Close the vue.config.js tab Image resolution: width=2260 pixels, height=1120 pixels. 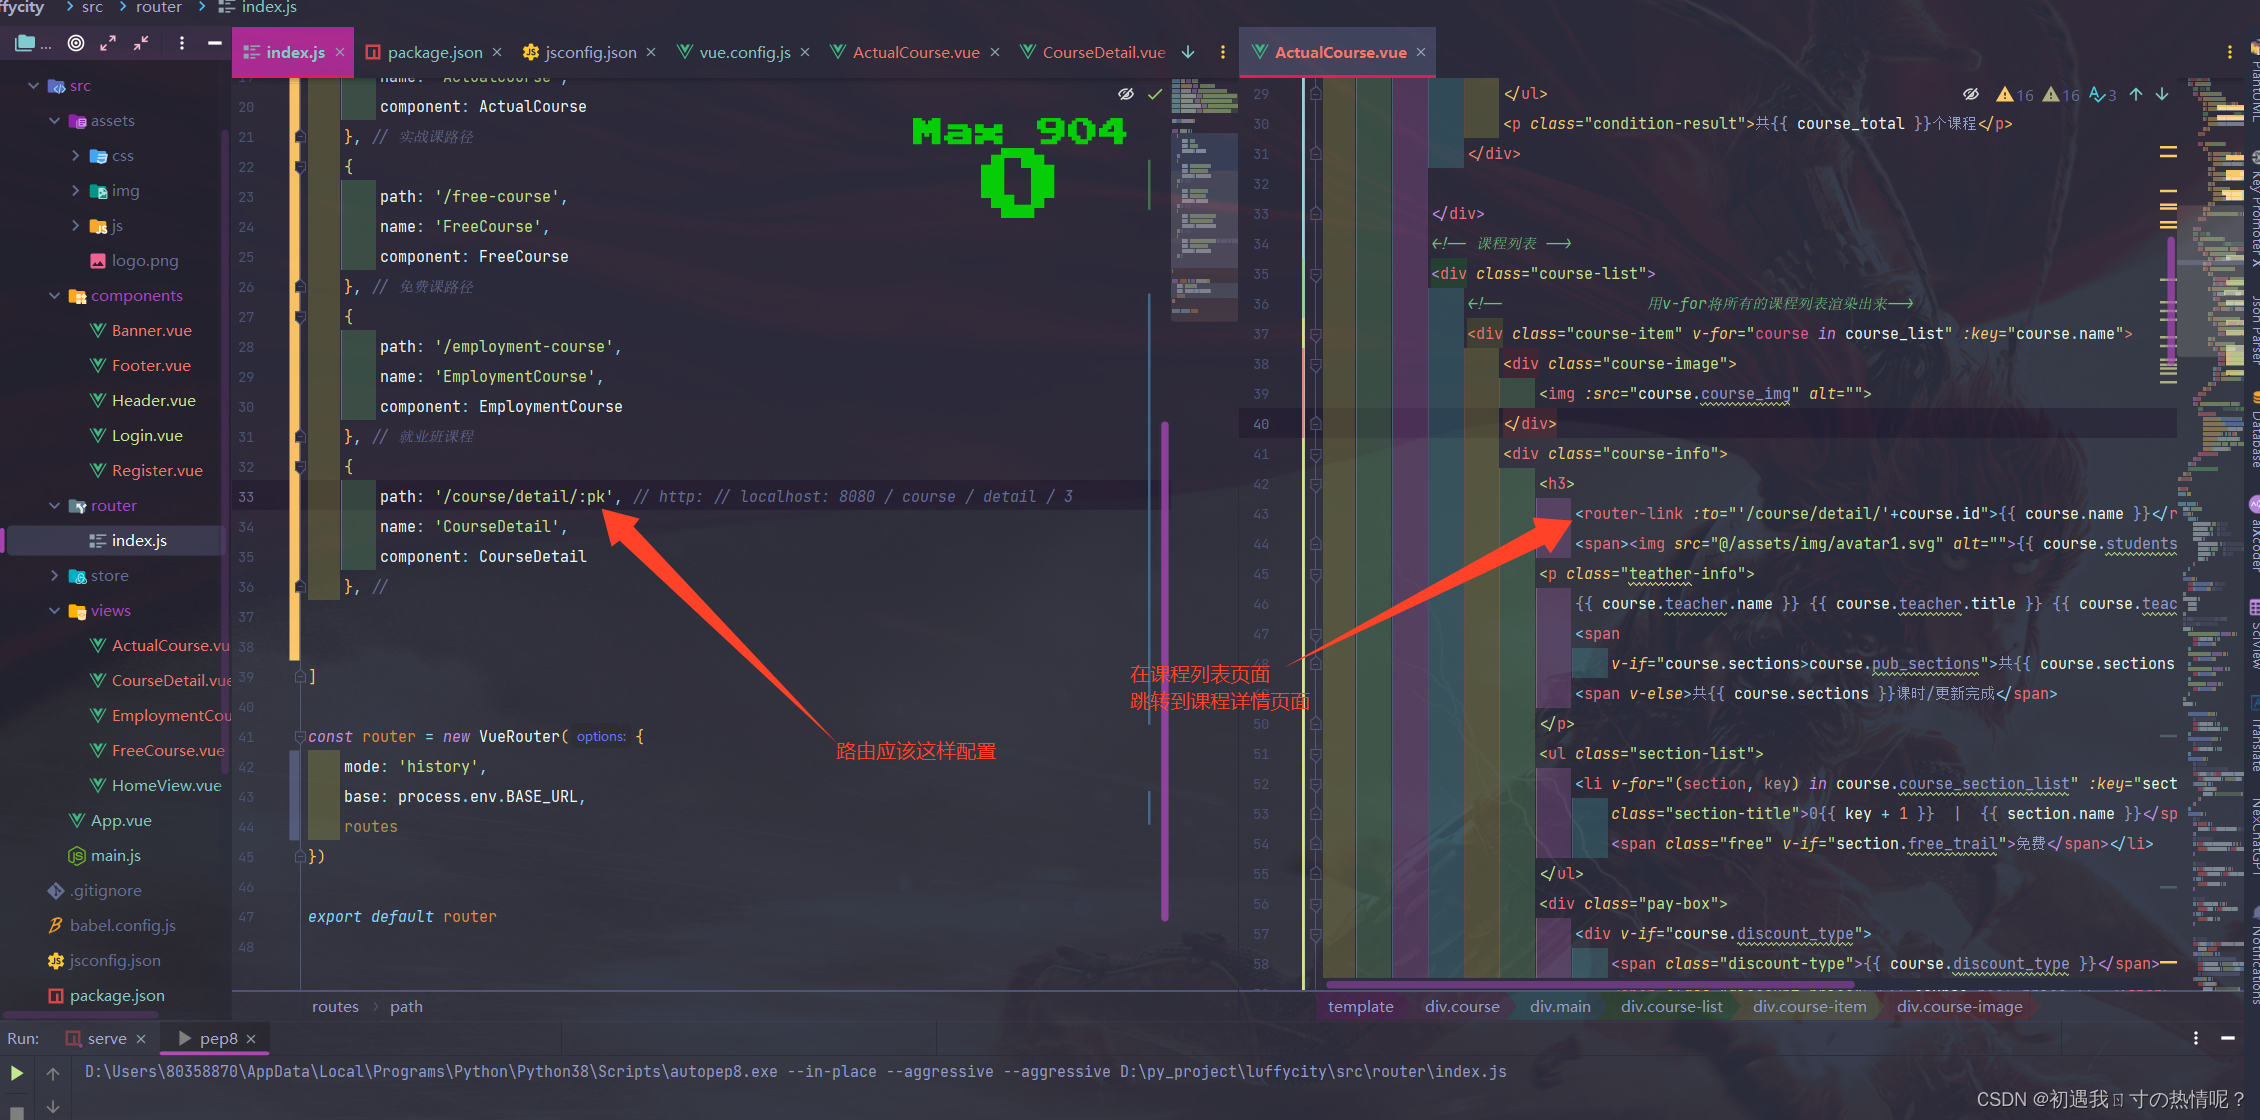[805, 52]
